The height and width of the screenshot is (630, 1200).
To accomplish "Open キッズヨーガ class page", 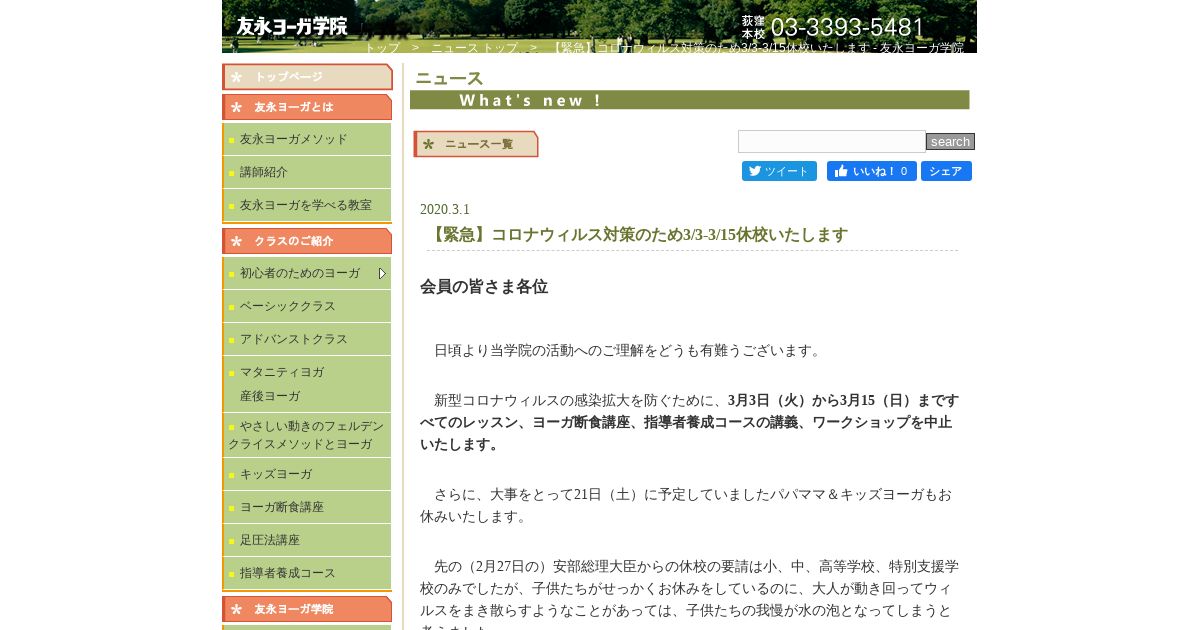I will pyautogui.click(x=307, y=474).
